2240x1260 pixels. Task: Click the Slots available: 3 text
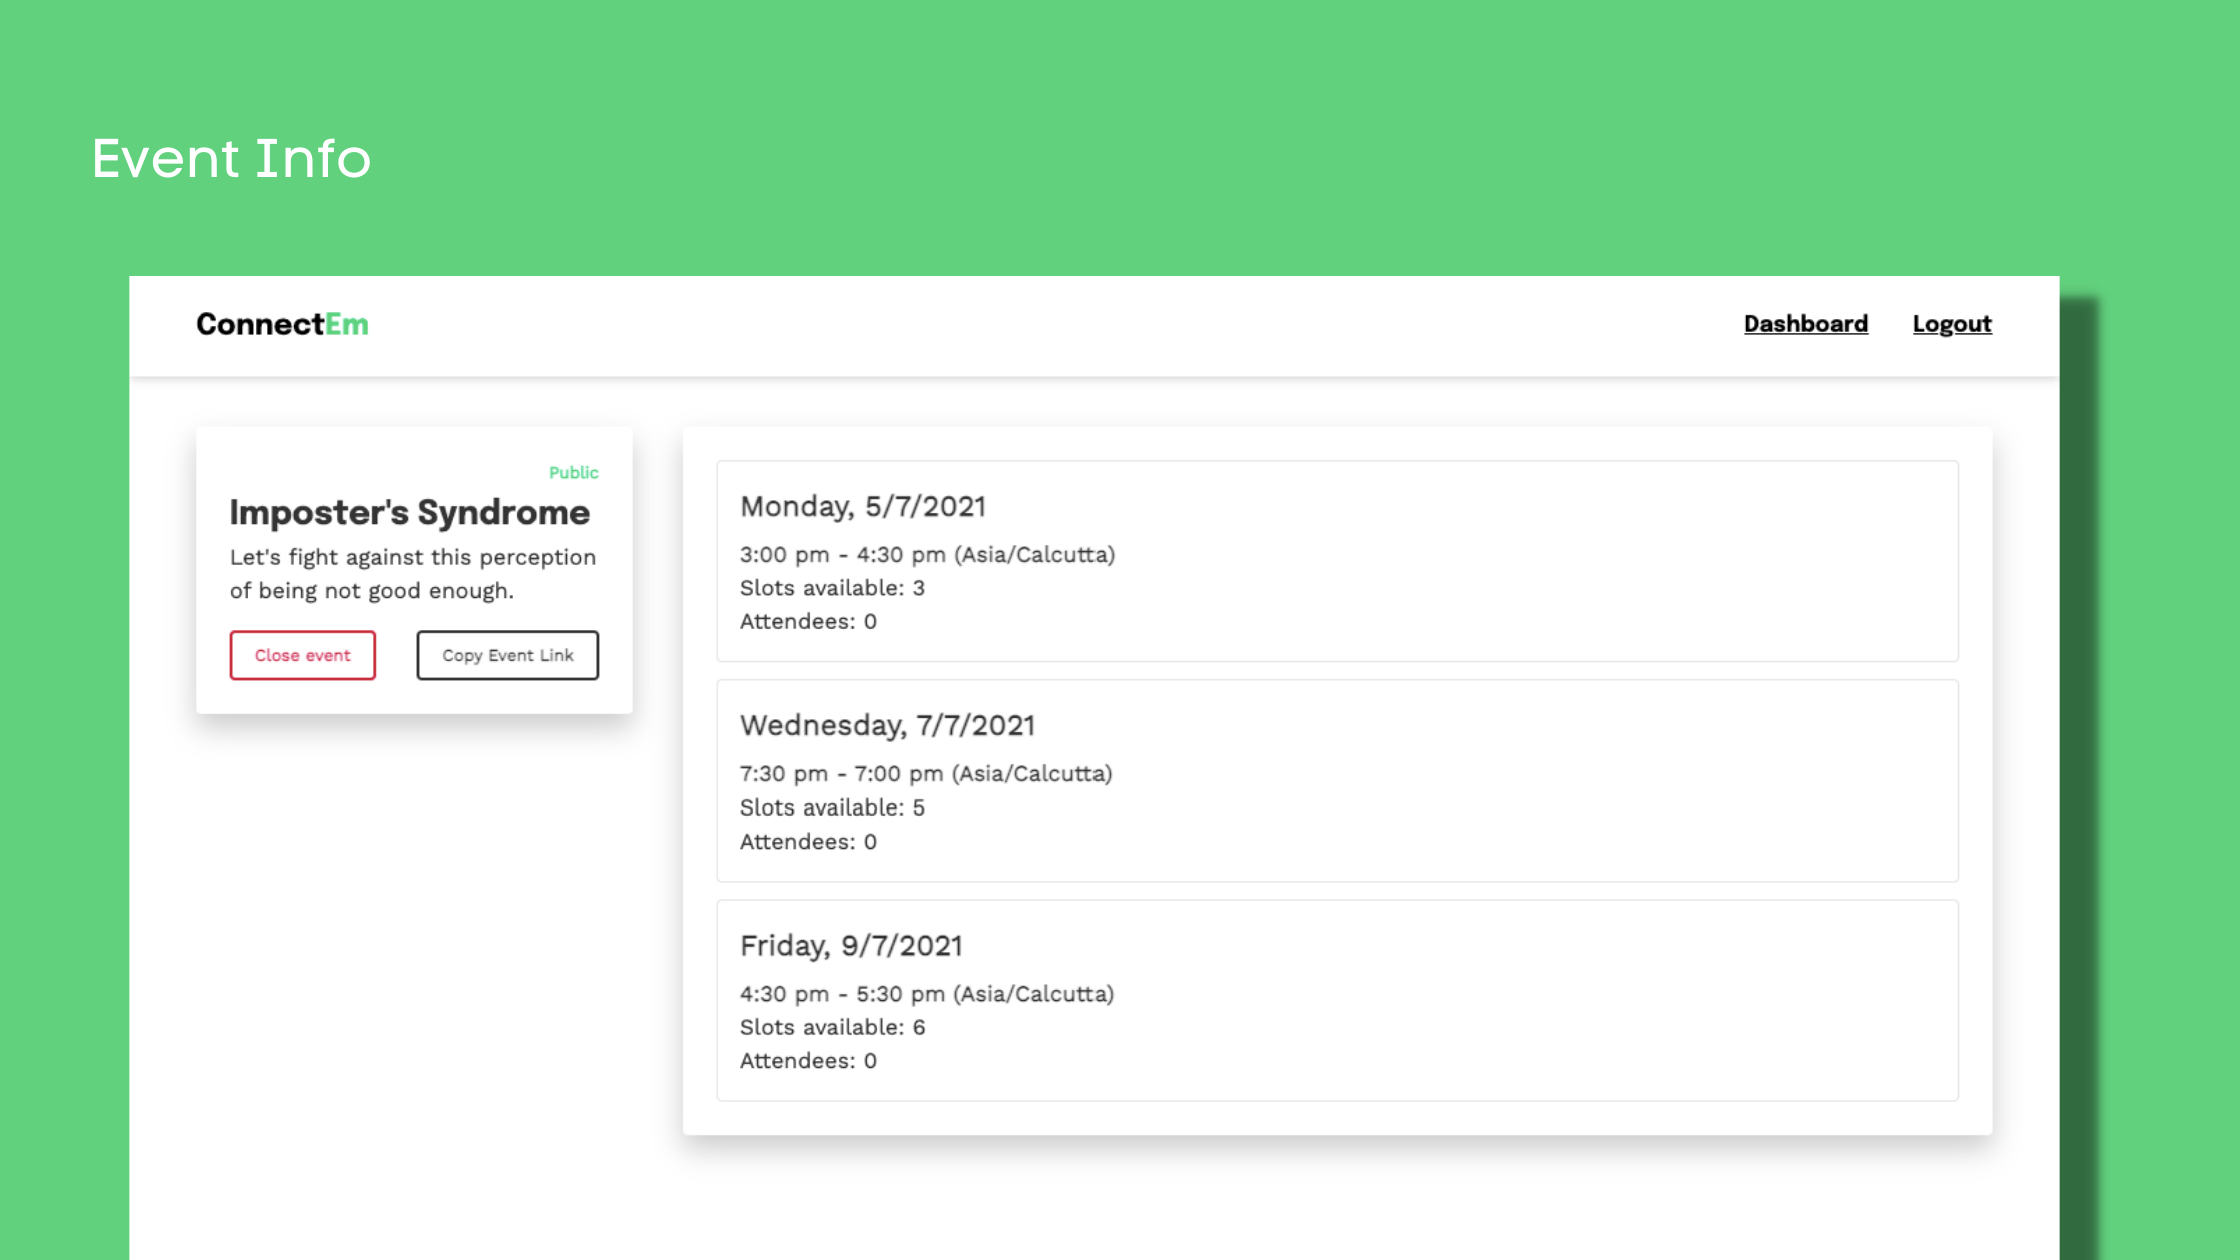[x=832, y=588]
